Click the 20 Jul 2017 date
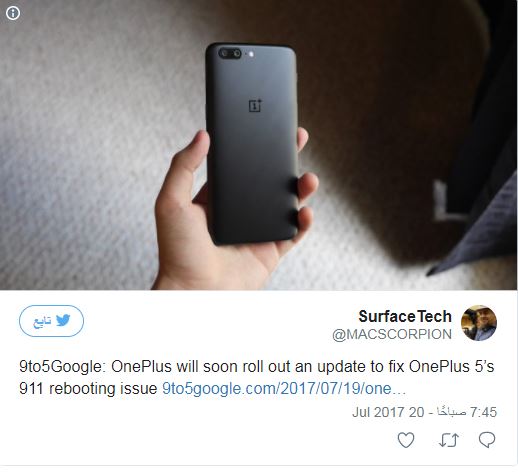 [388, 412]
